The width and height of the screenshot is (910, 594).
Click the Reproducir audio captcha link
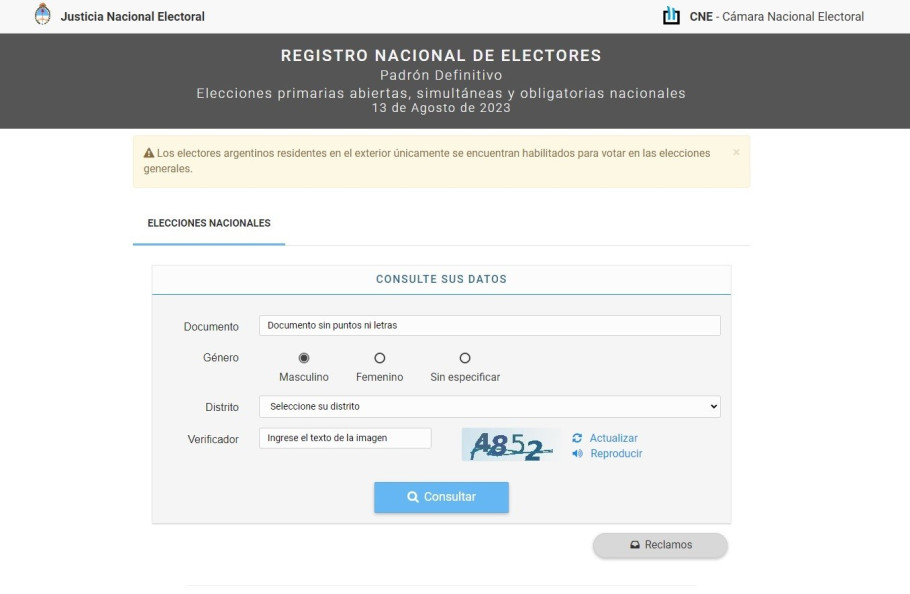(616, 454)
